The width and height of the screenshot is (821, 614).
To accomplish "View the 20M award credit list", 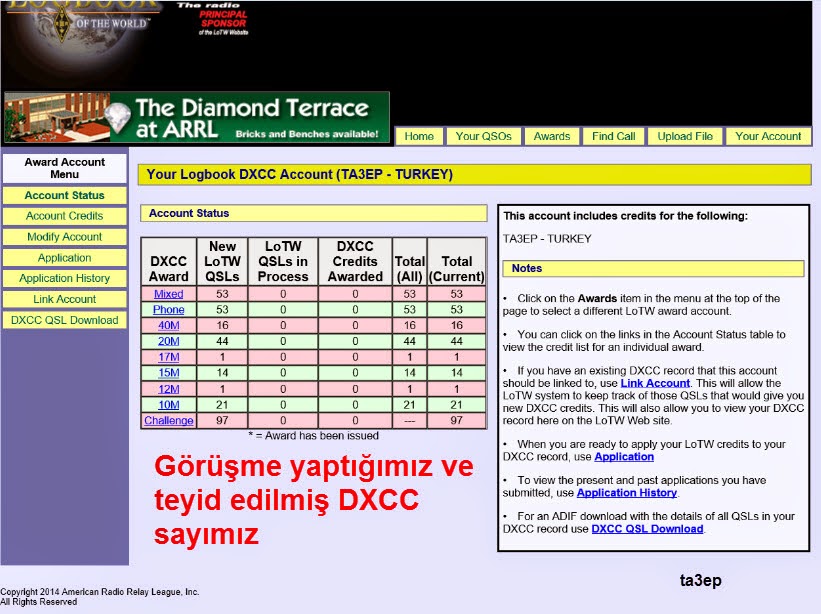I will click(169, 341).
